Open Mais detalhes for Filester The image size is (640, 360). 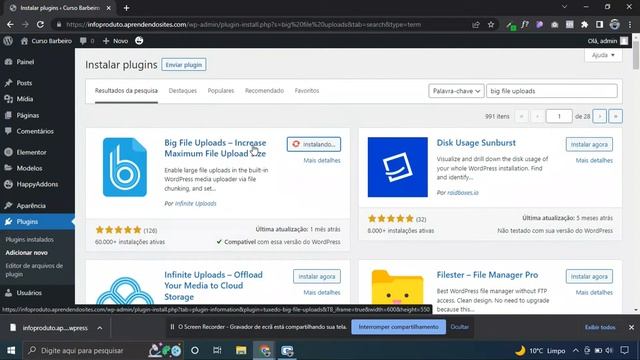[x=594, y=293]
